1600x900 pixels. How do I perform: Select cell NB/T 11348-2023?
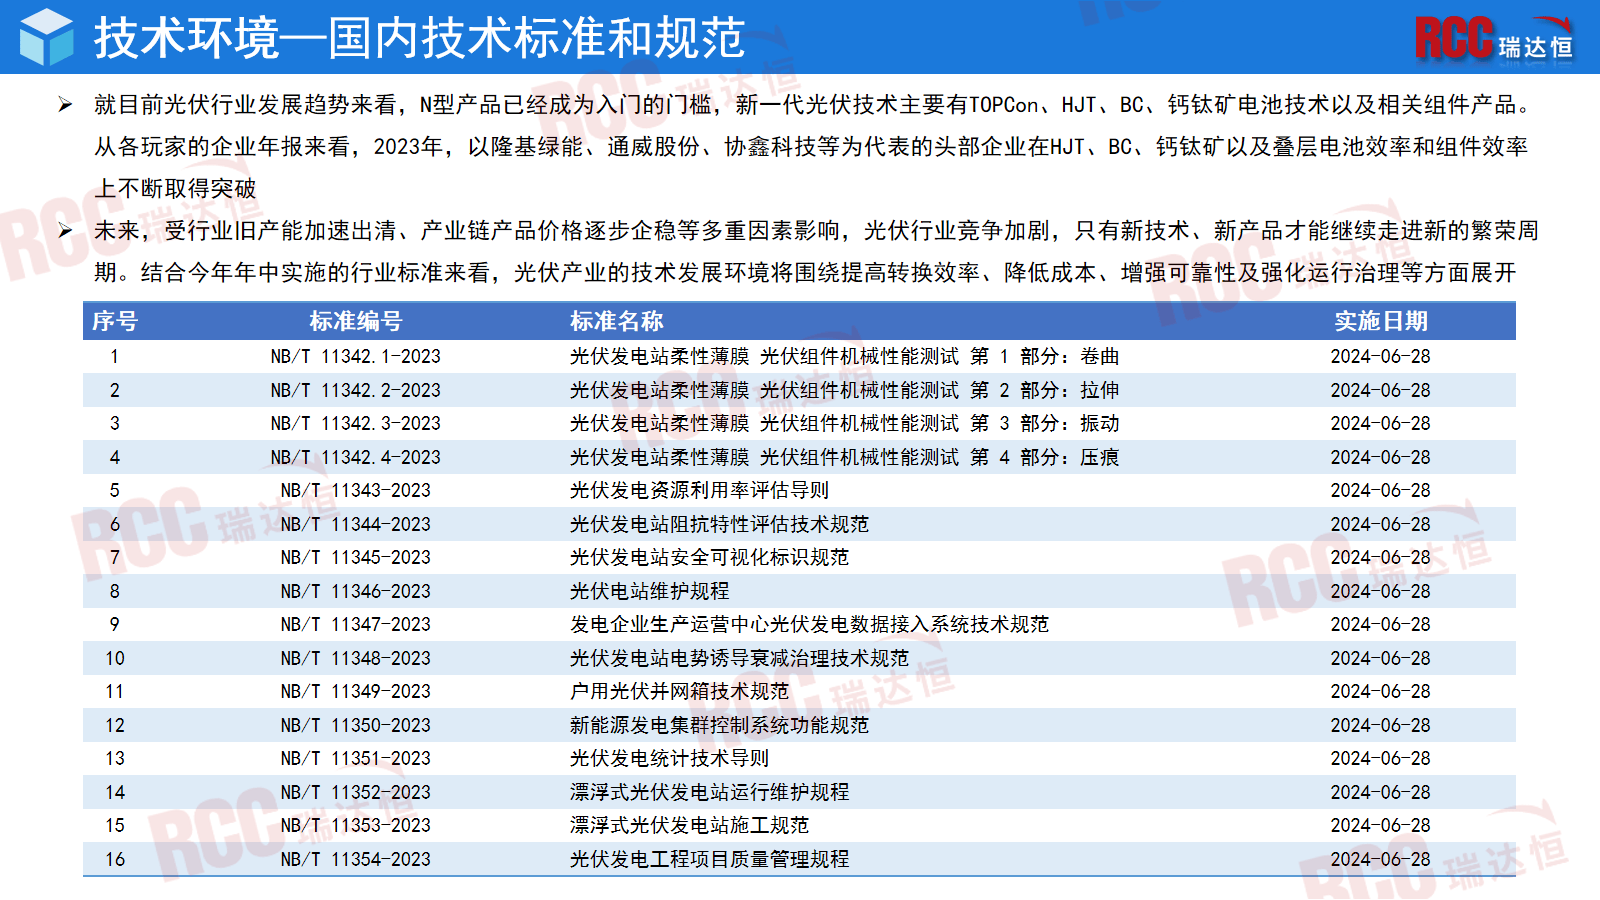tap(356, 658)
